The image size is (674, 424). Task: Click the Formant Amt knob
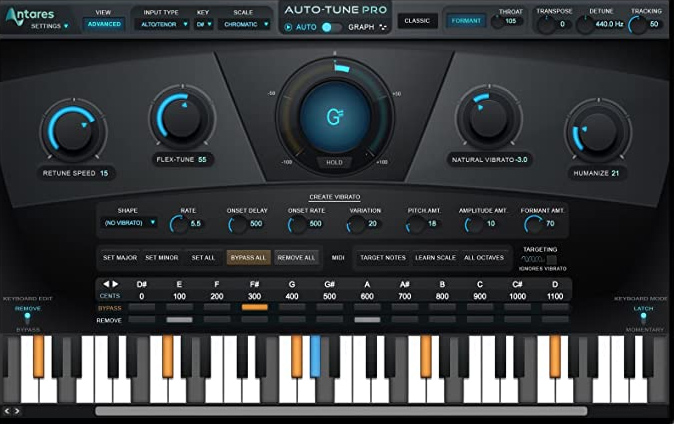click(x=533, y=224)
